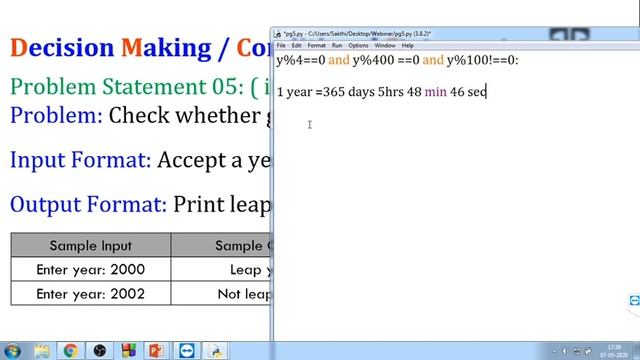Click 'y%100!==0:' in the code line
Viewport: 640px width, 360px height.
pos(482,60)
